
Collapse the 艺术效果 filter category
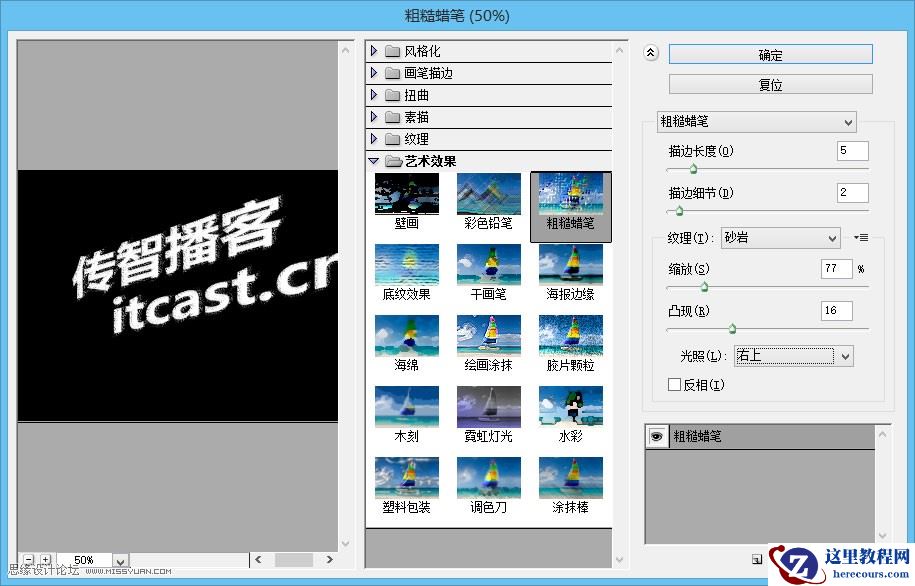[374, 160]
